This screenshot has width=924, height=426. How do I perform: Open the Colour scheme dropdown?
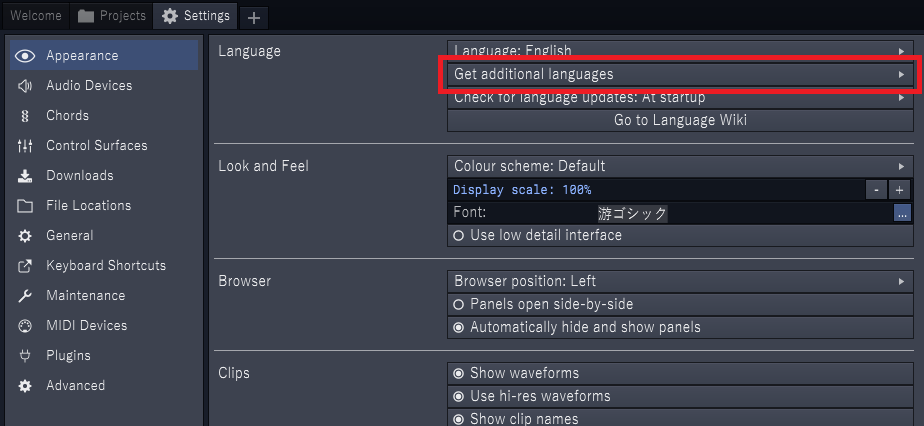click(x=679, y=166)
